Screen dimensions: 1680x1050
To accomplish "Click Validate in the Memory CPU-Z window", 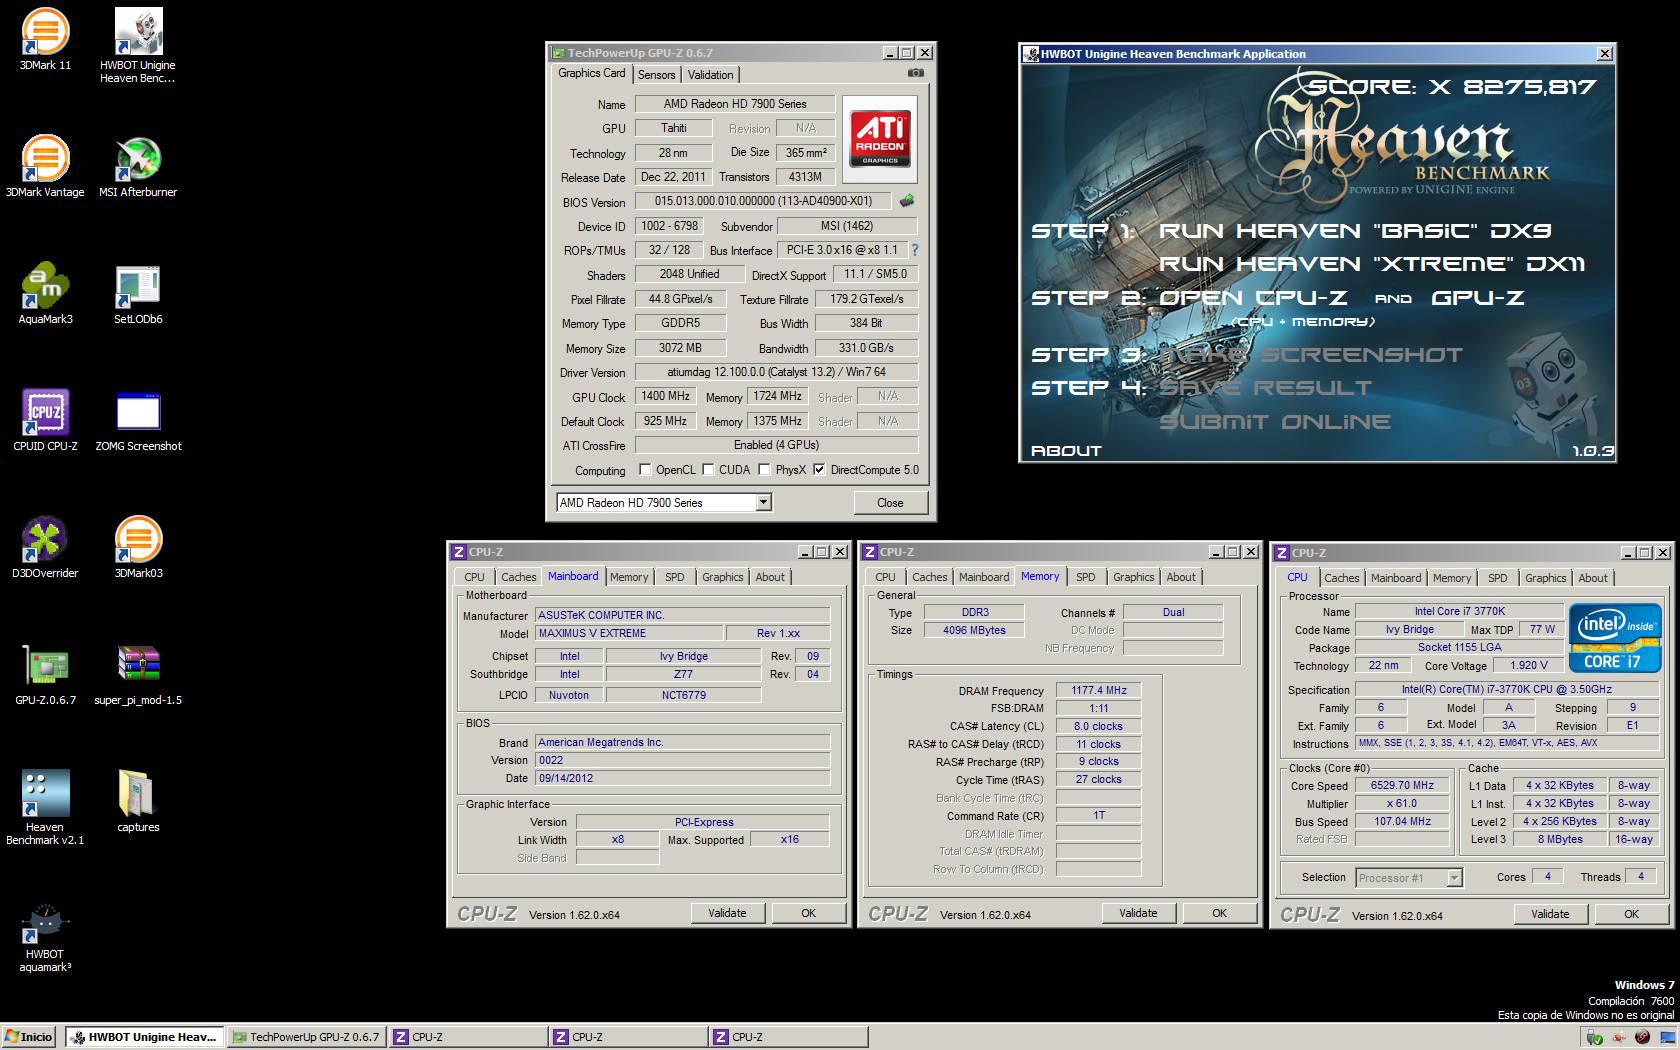I will pos(1138,913).
